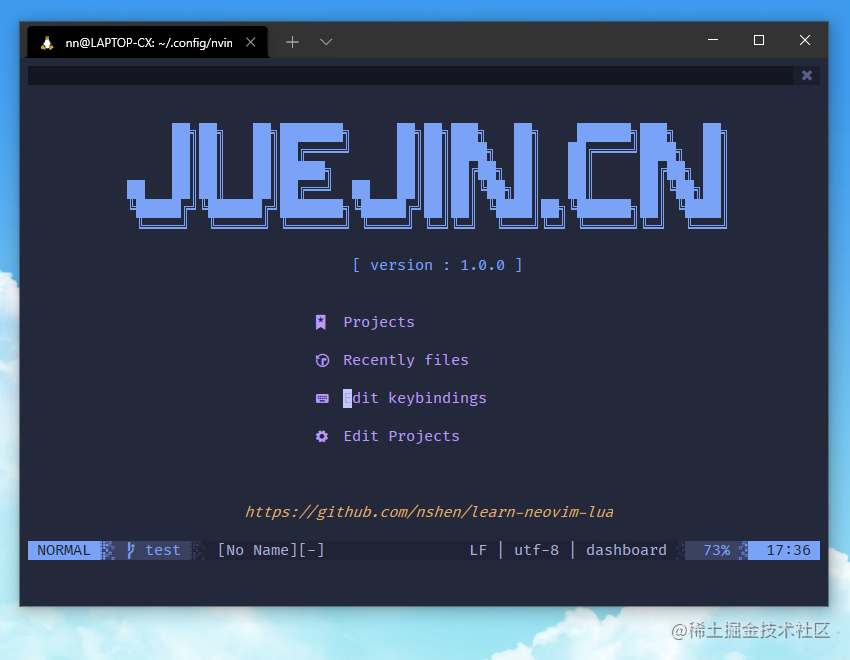The width and height of the screenshot is (850, 660).
Task: Close the Windows Terminal window
Action: pos(805,40)
